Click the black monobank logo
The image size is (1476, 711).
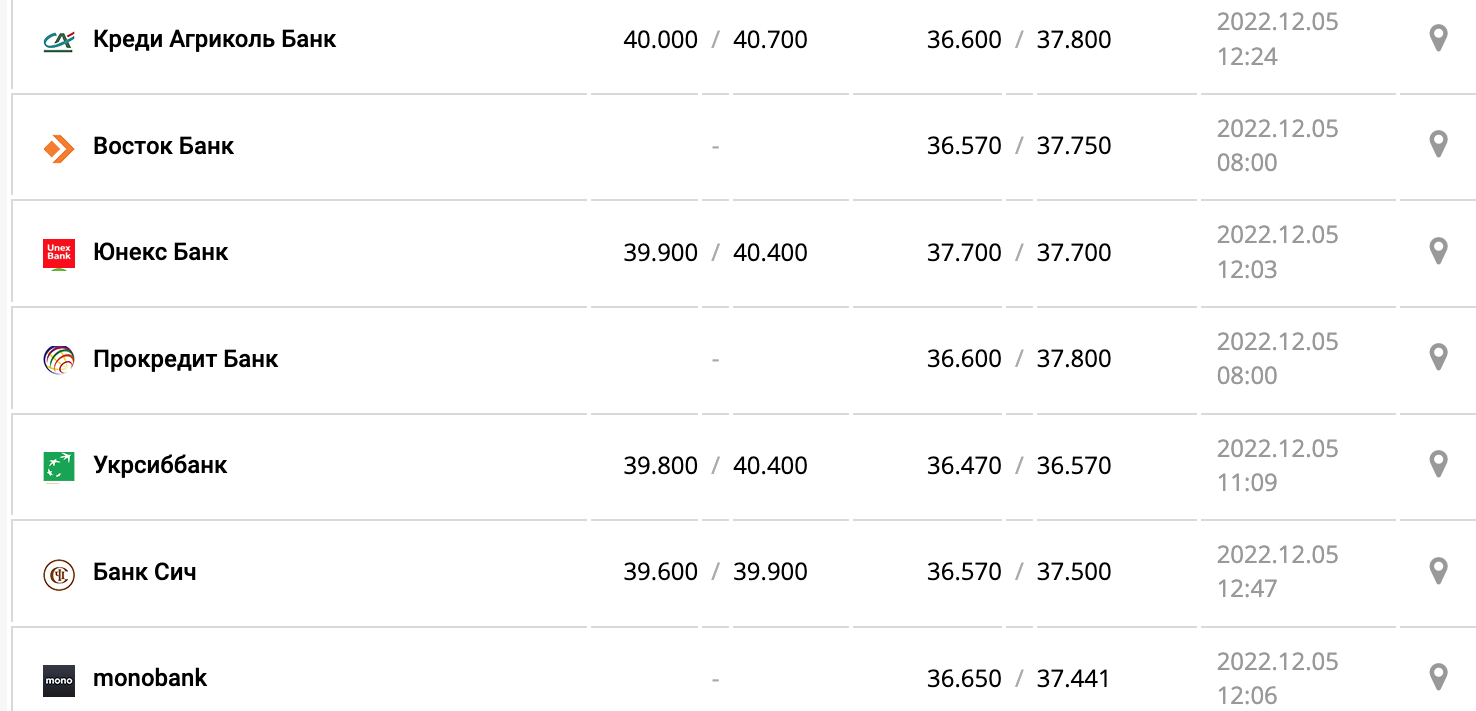click(59, 680)
